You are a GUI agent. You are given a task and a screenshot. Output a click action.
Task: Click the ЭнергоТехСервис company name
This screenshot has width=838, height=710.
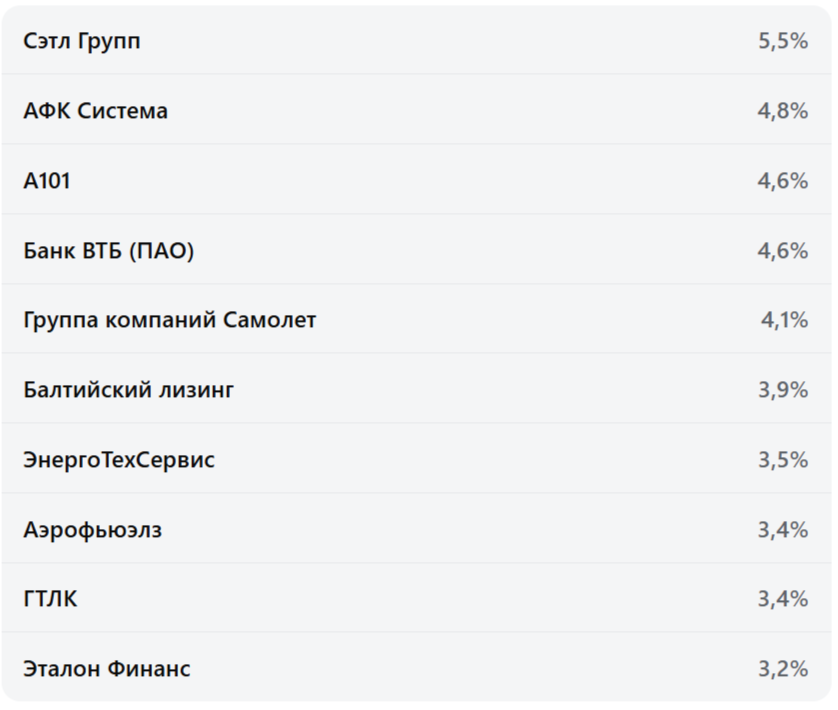click(119, 460)
